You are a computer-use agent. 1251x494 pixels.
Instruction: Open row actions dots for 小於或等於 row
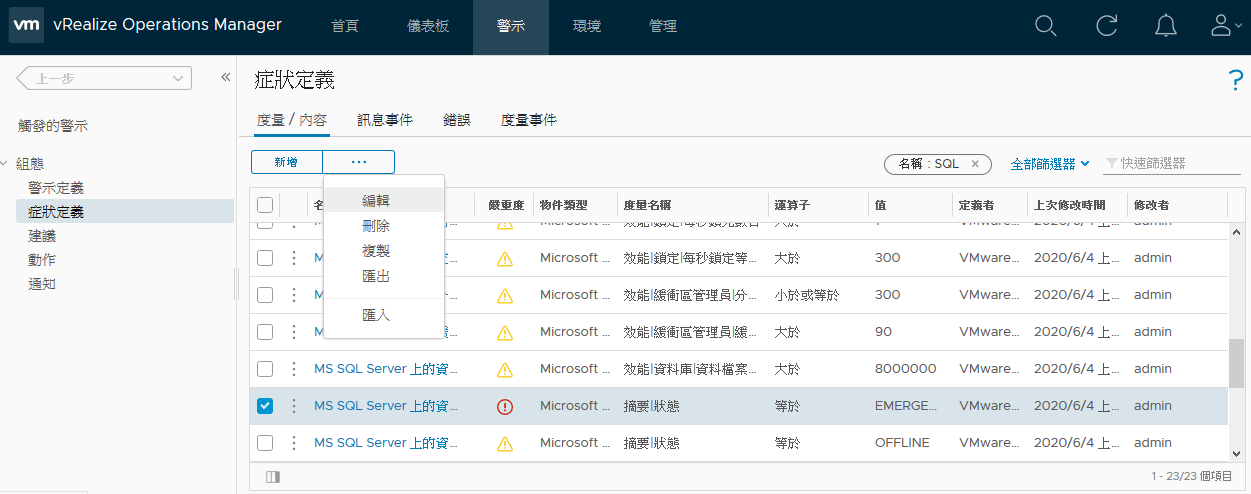pos(294,295)
